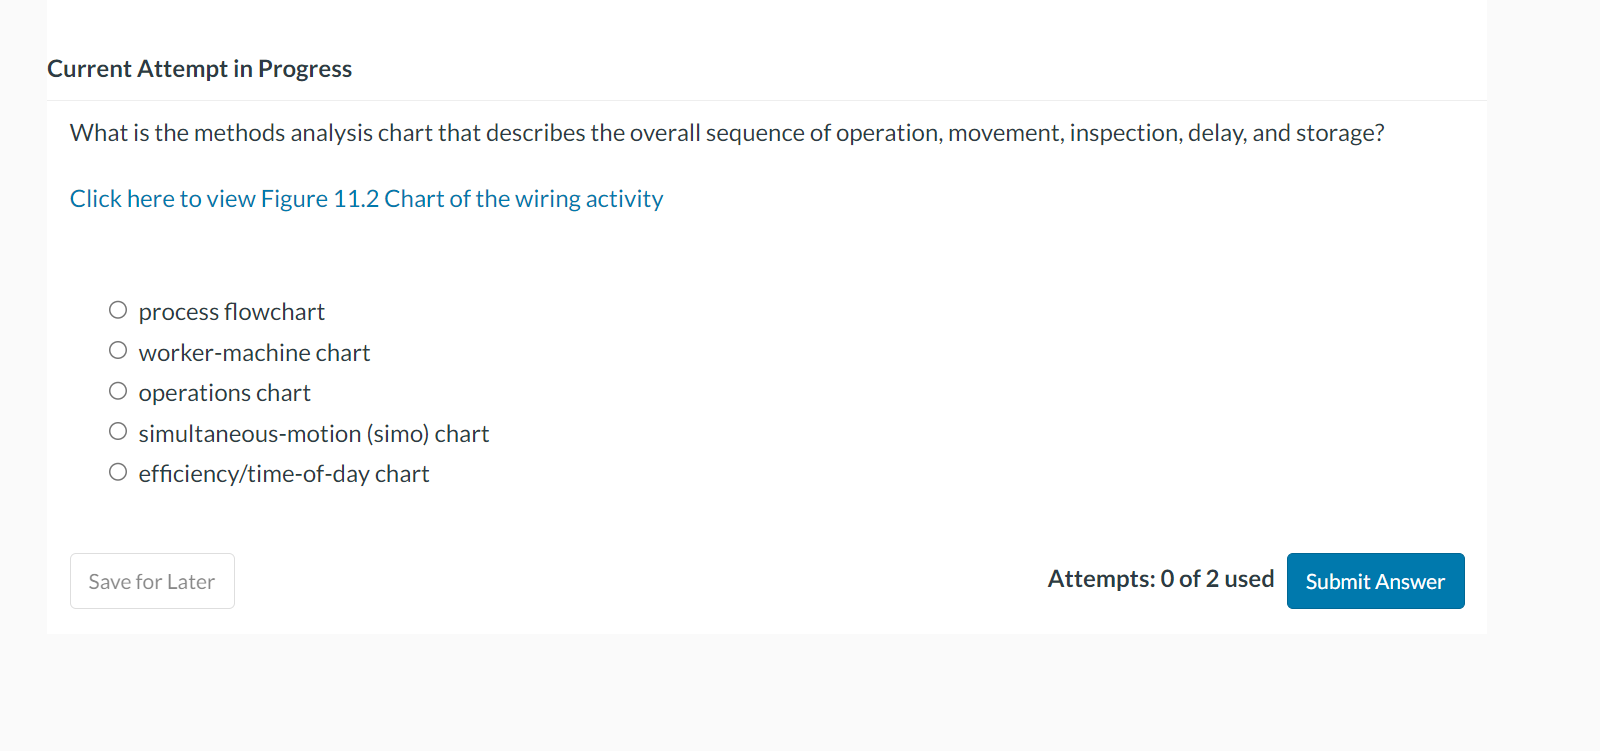1600x751 pixels.
Task: Open Figure 11.2 Chart of the wiring activity
Action: [365, 198]
